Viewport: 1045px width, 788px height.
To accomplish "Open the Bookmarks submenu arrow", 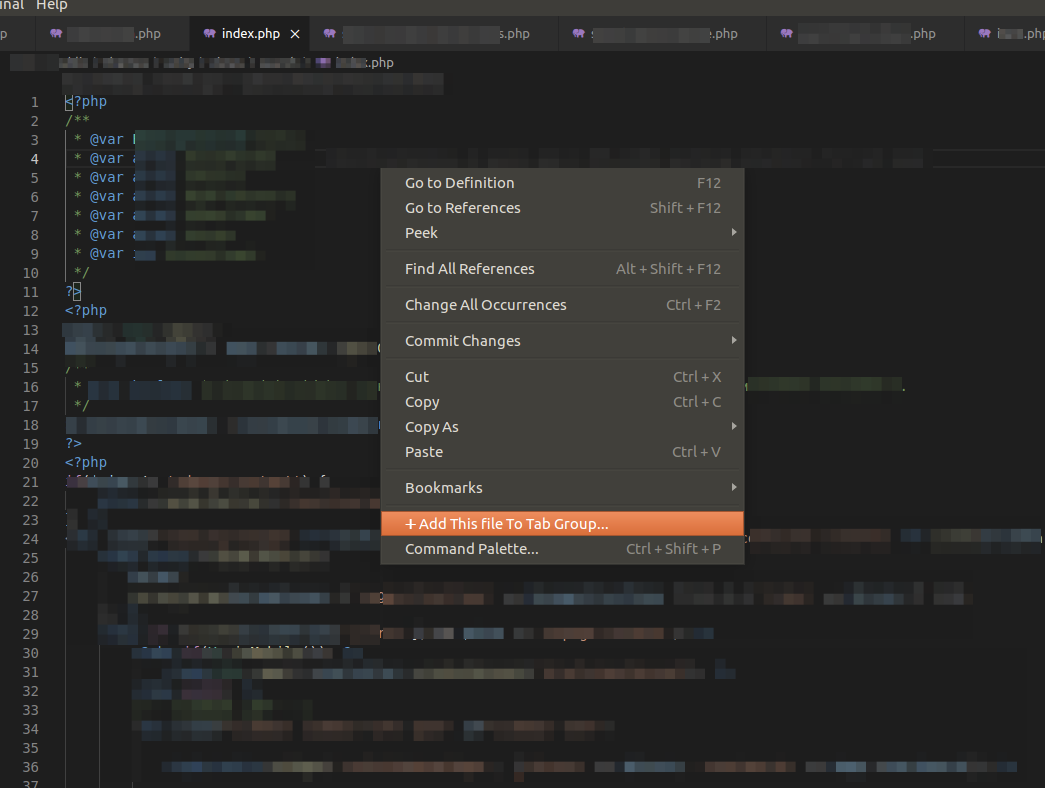I will [734, 487].
